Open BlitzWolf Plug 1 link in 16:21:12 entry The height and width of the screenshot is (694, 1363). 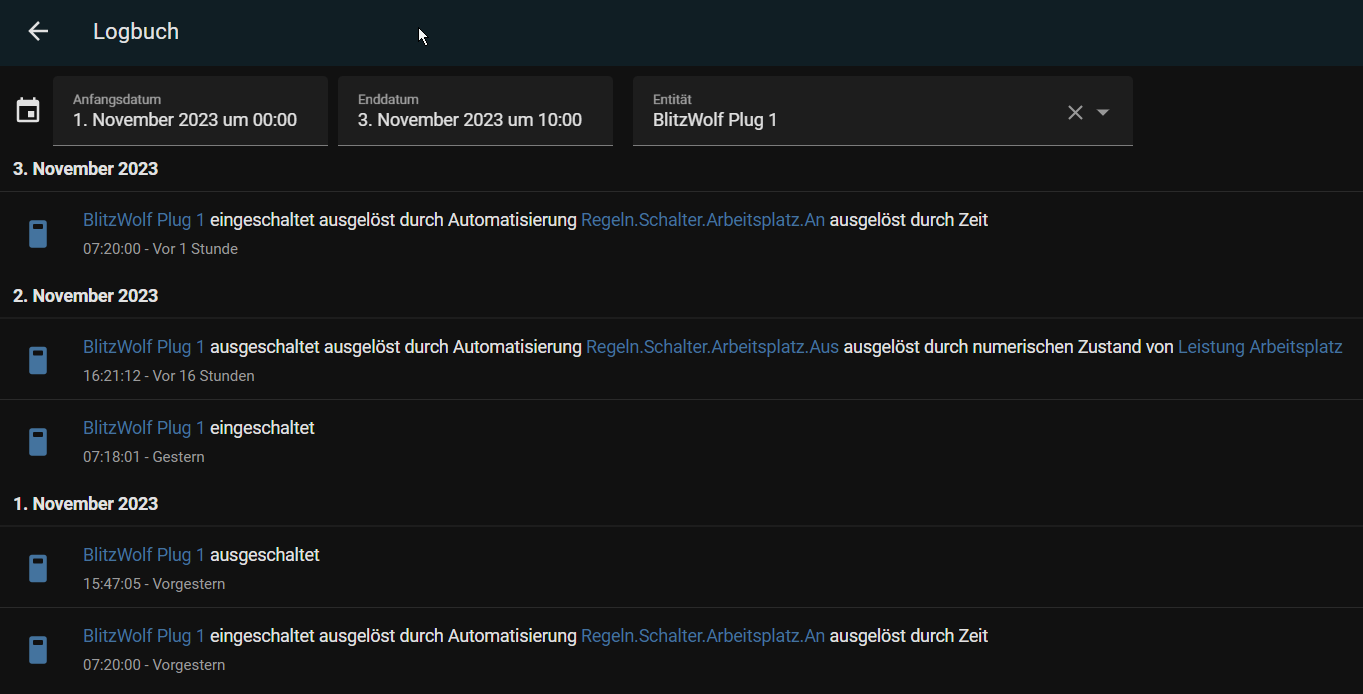[144, 347]
